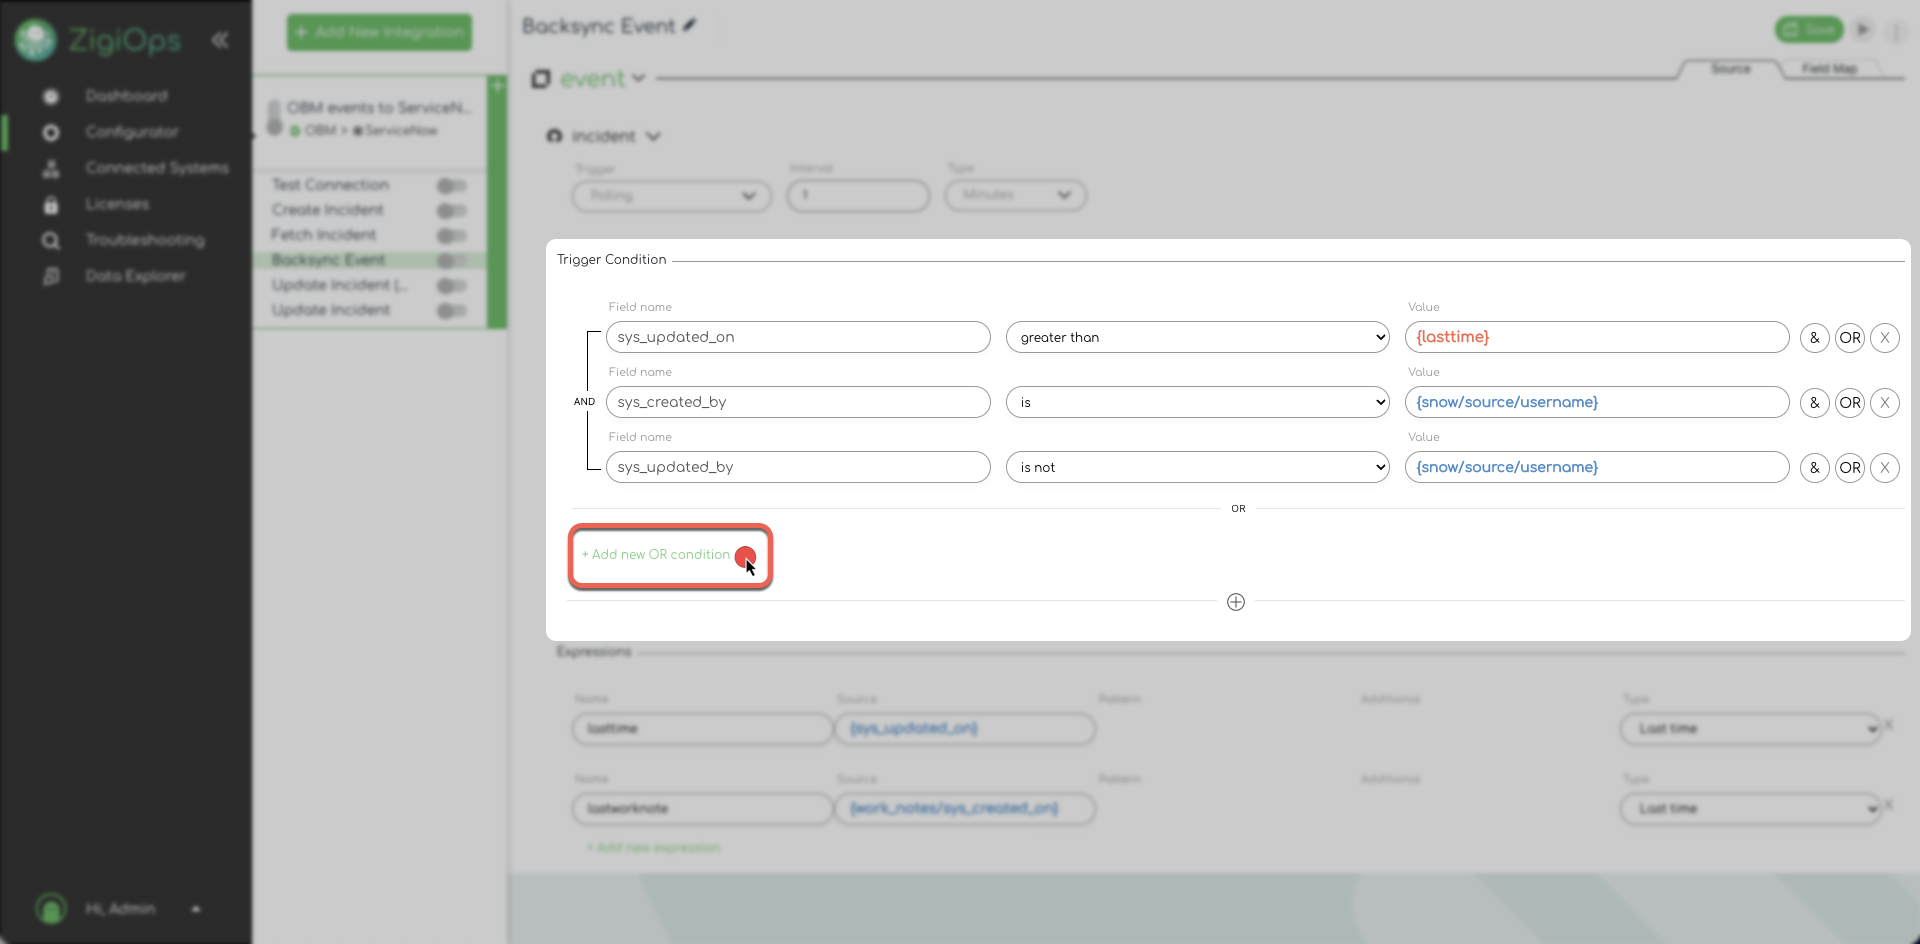Toggle the Test Connection switch
This screenshot has height=944, width=1920.
(x=451, y=186)
